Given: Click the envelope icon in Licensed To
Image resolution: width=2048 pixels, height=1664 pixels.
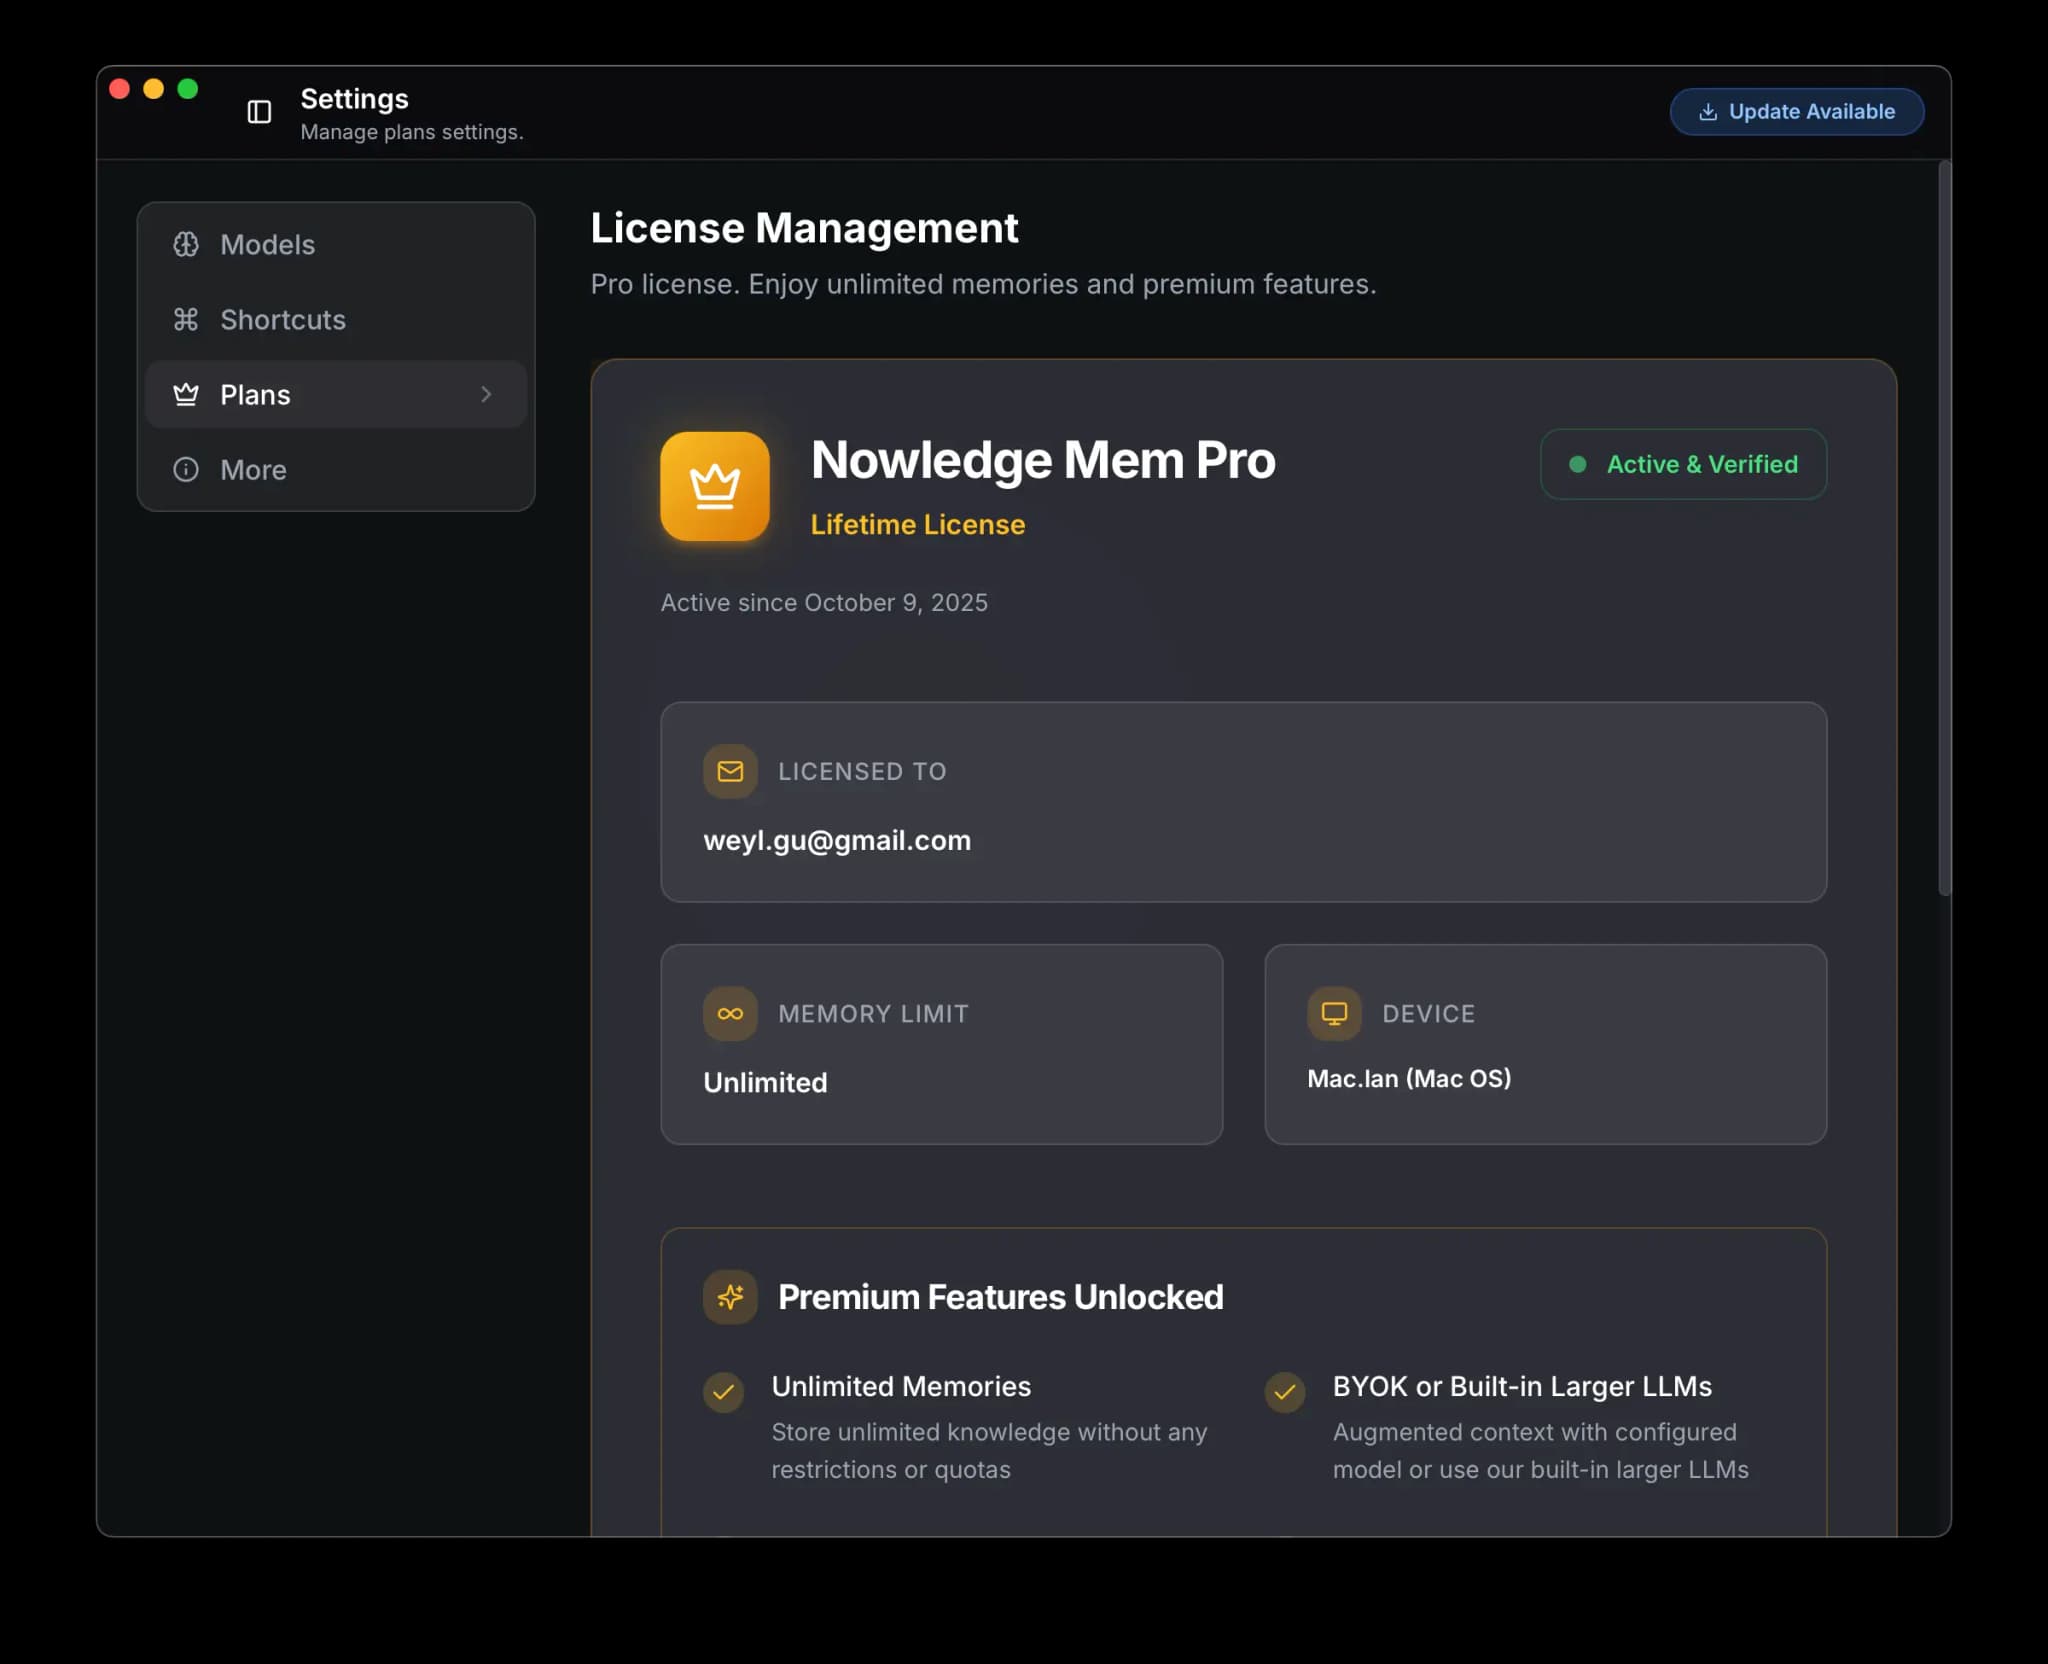Looking at the screenshot, I should click(730, 772).
